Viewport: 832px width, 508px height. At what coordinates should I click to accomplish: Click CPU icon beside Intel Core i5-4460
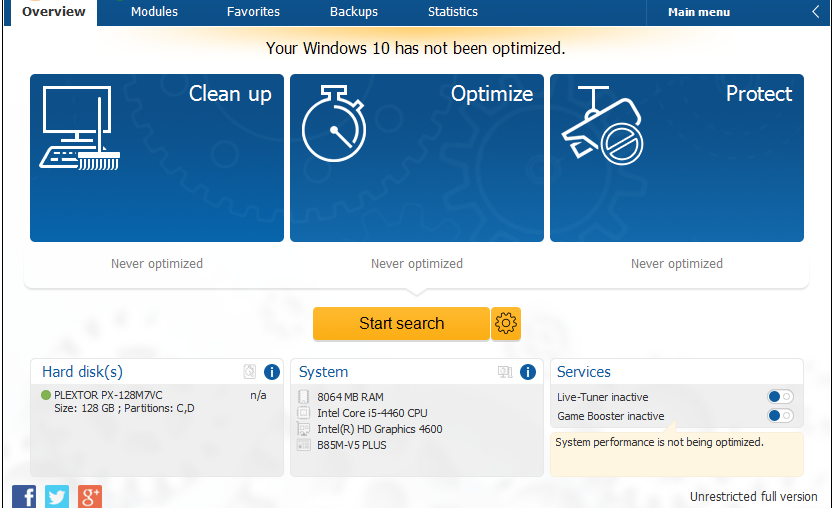pos(304,412)
